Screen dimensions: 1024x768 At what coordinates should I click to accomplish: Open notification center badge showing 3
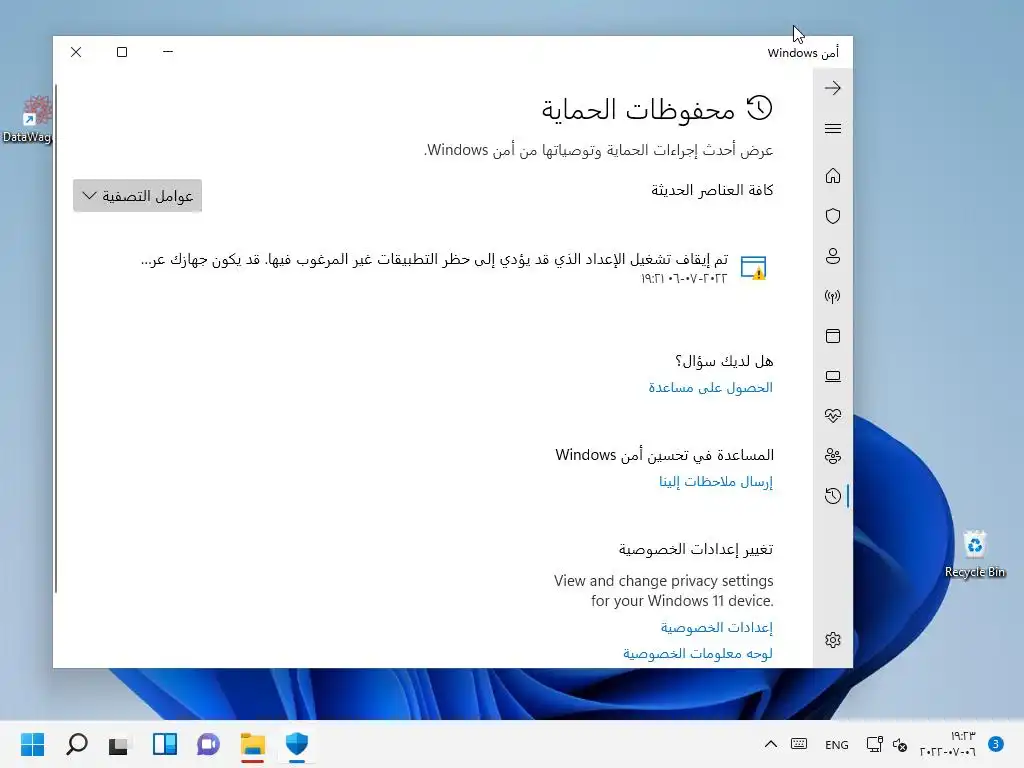(996, 744)
